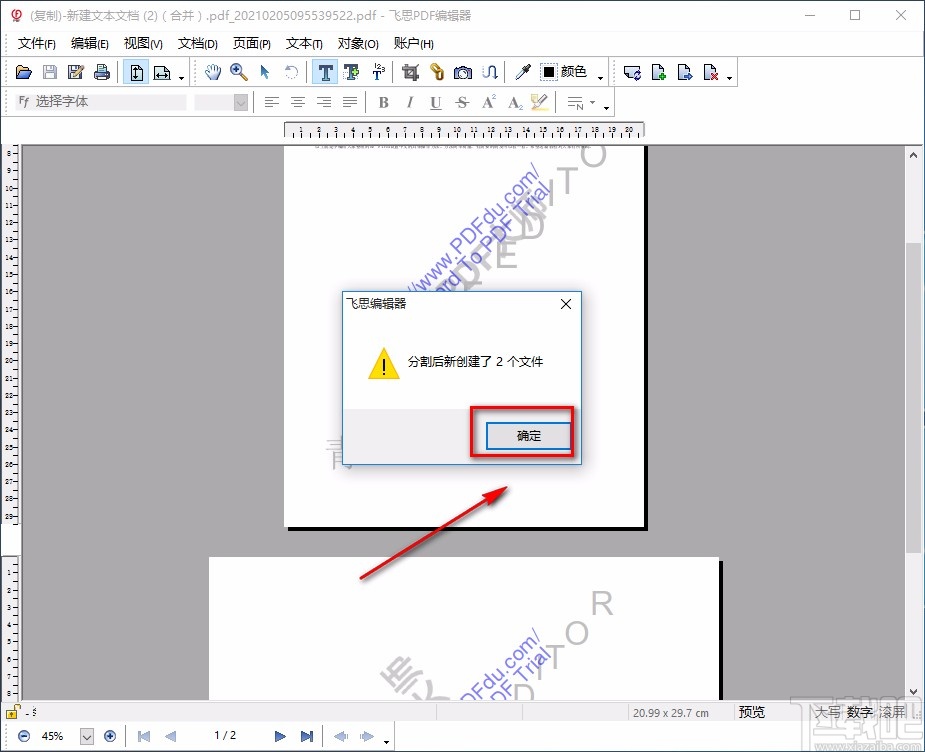Open the 账户(H) menu
925x752 pixels.
[x=413, y=44]
